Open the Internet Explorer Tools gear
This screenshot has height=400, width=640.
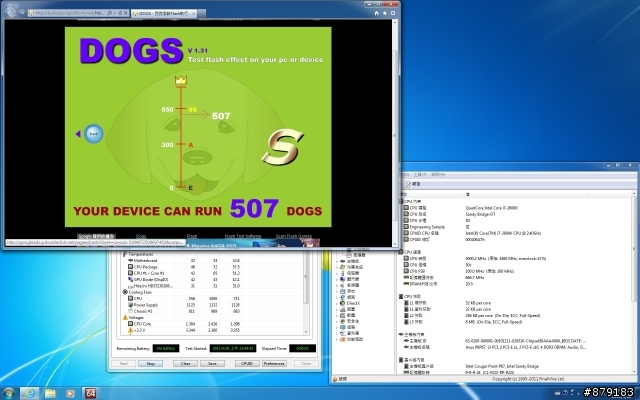click(x=393, y=13)
